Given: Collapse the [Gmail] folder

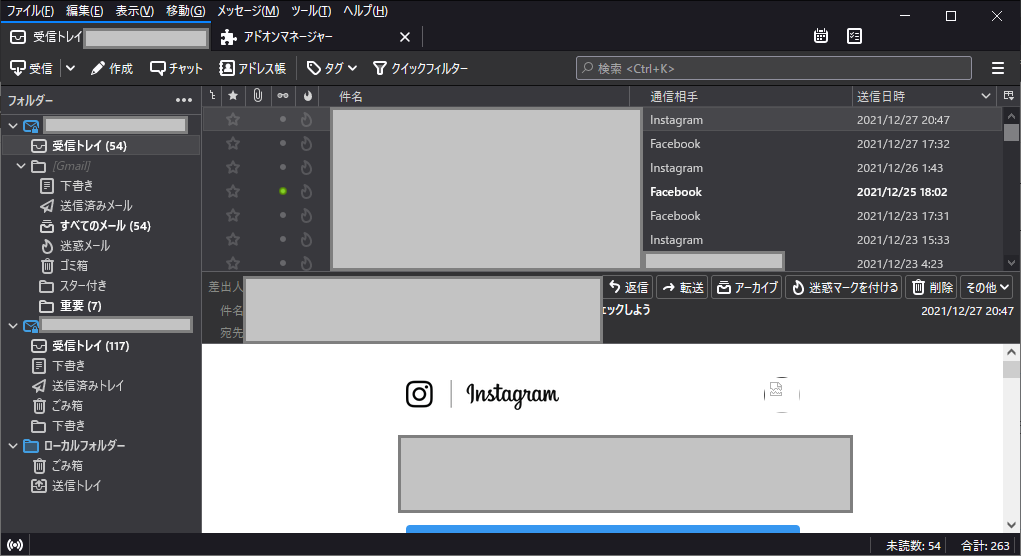Looking at the screenshot, I should click(x=21, y=166).
